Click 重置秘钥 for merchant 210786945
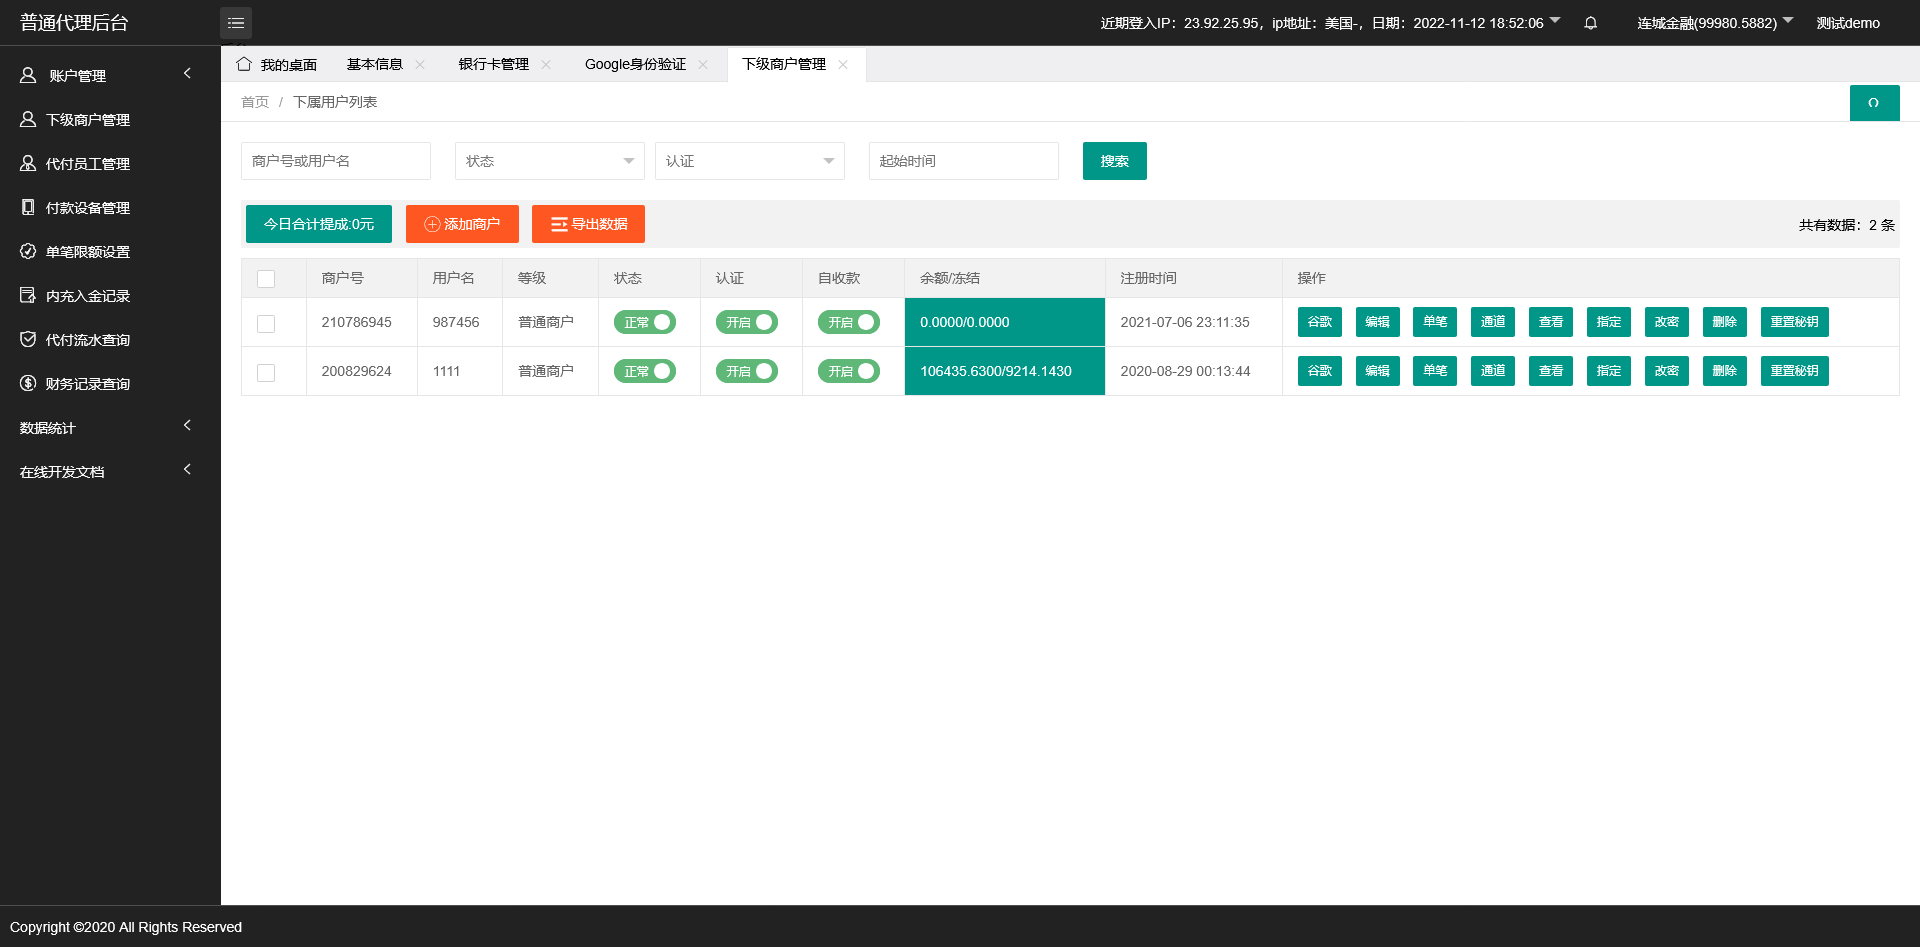Viewport: 1920px width, 947px height. (1794, 322)
